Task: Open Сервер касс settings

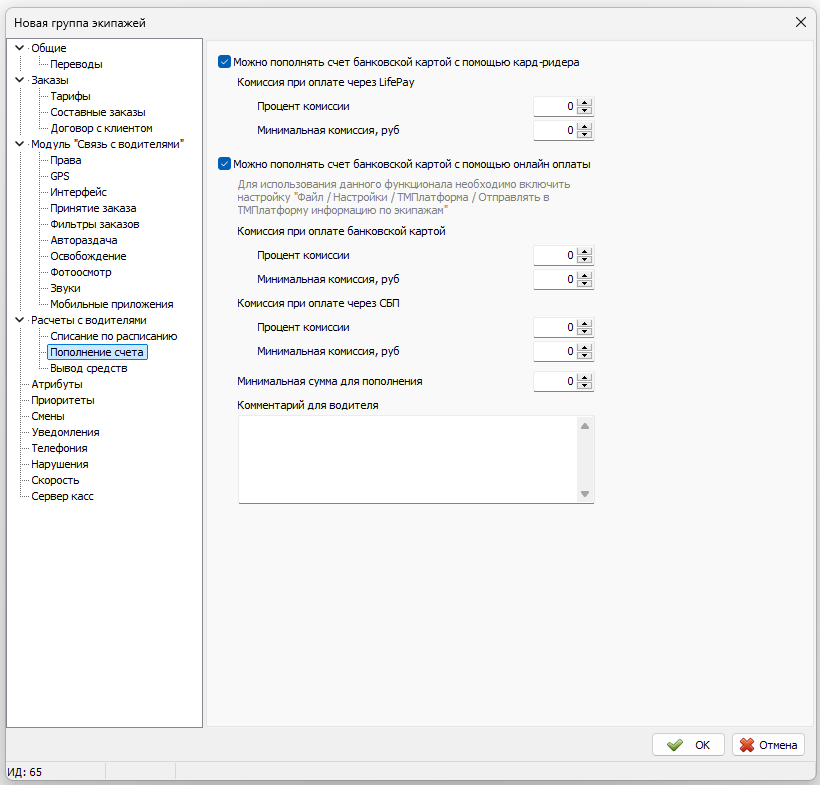Action: coord(62,496)
